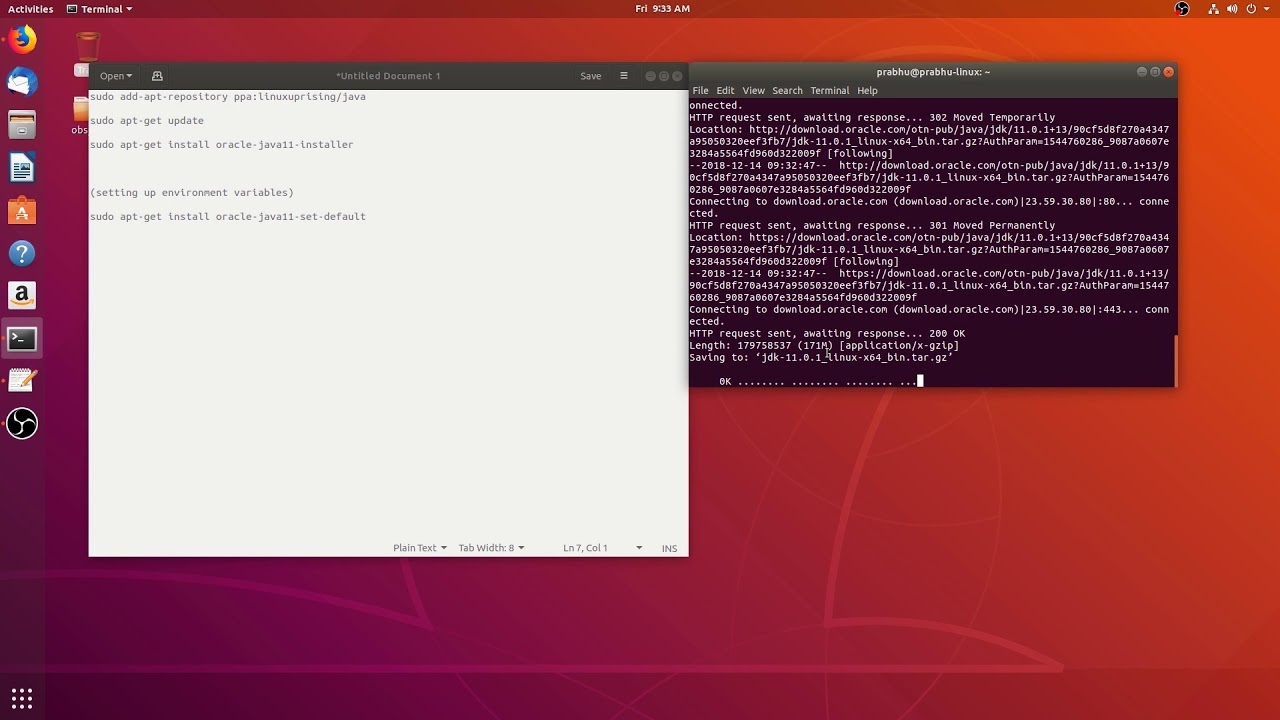Click the terminal window scrollbar
The image size is (1280, 720).
(x=1175, y=360)
